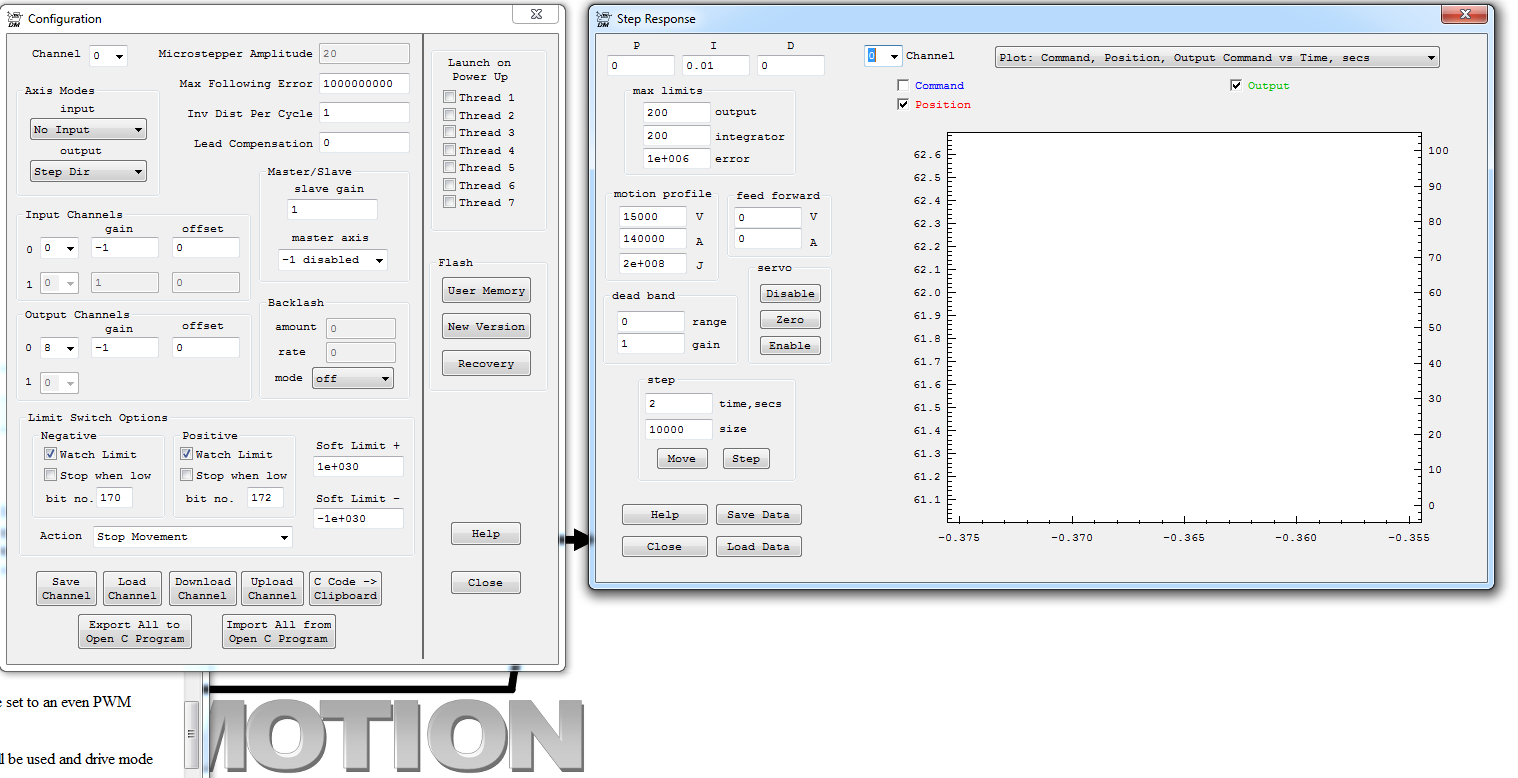1518x778 pixels.
Task: Open the master axis dropdown
Action: click(333, 260)
